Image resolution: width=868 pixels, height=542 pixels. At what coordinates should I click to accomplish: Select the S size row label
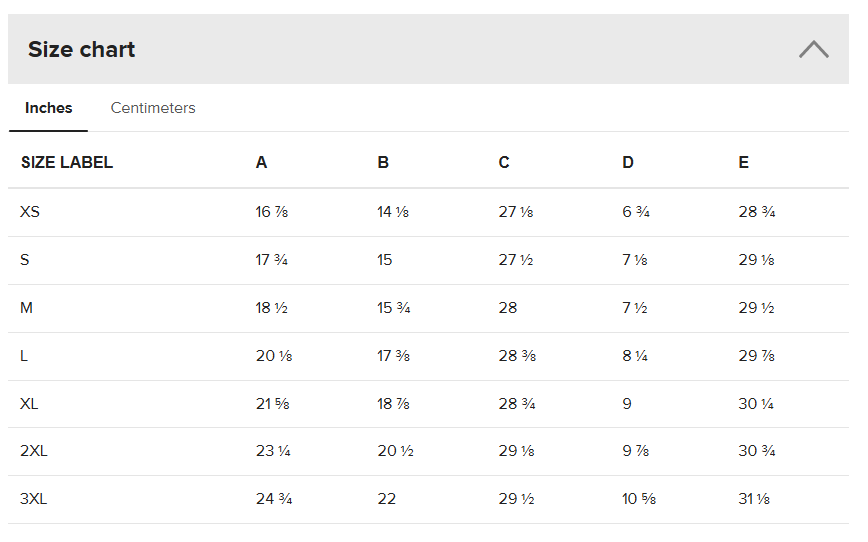click(25, 260)
